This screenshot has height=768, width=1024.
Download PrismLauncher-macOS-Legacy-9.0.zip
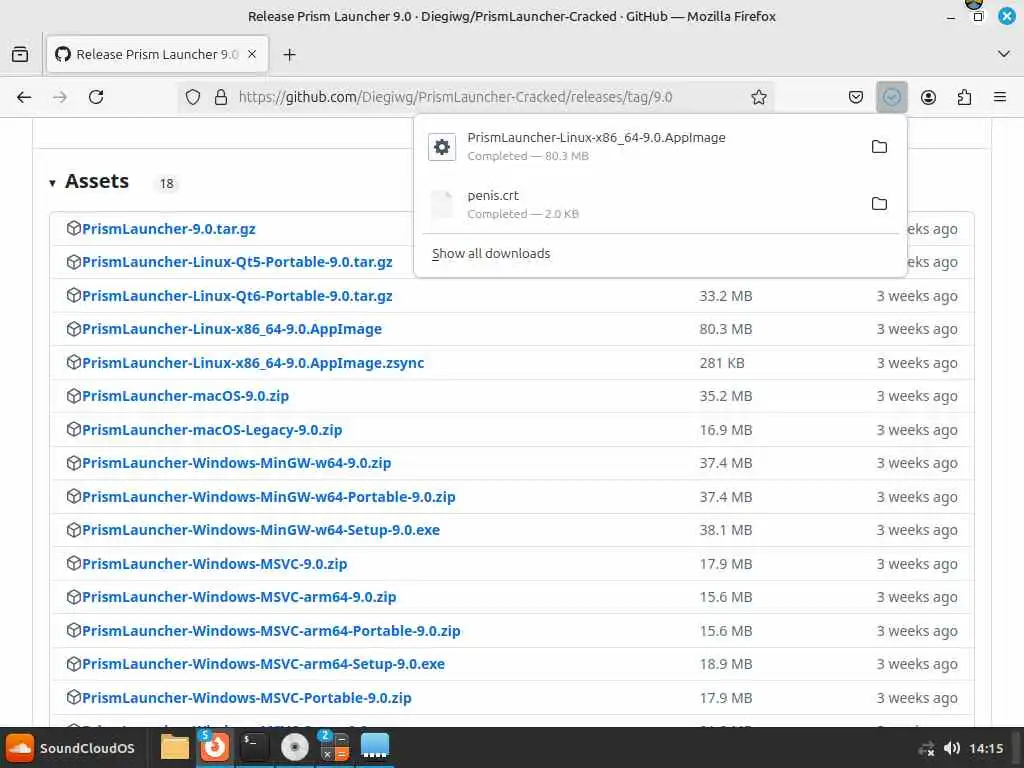coord(212,430)
